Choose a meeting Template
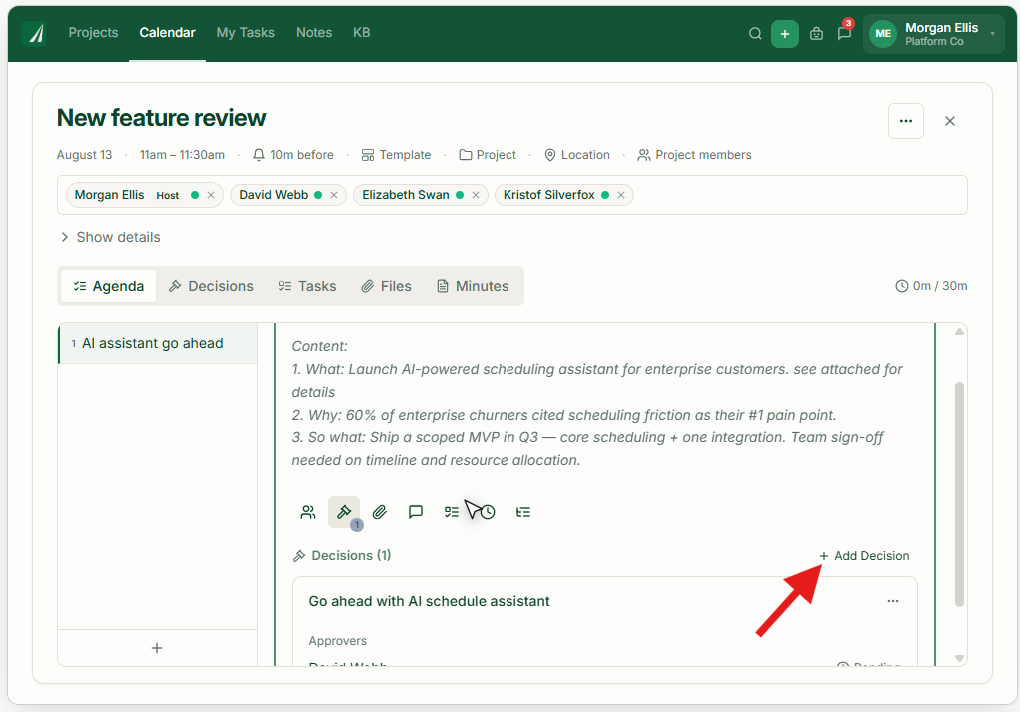Viewport: 1020px width, 712px height. click(396, 155)
